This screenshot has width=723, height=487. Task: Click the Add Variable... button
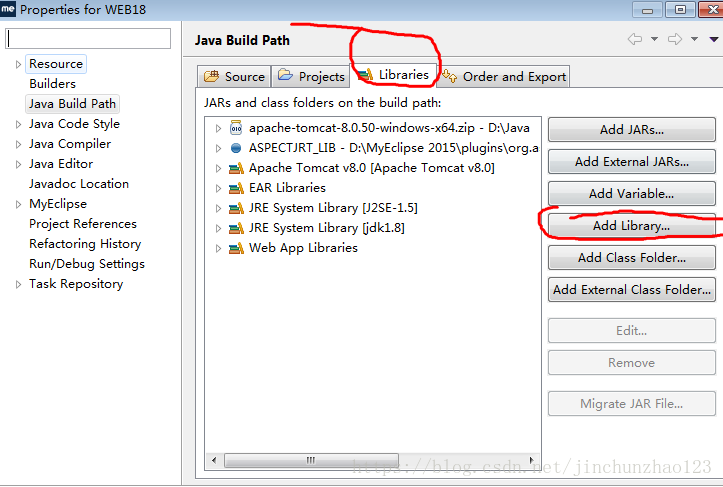click(632, 193)
